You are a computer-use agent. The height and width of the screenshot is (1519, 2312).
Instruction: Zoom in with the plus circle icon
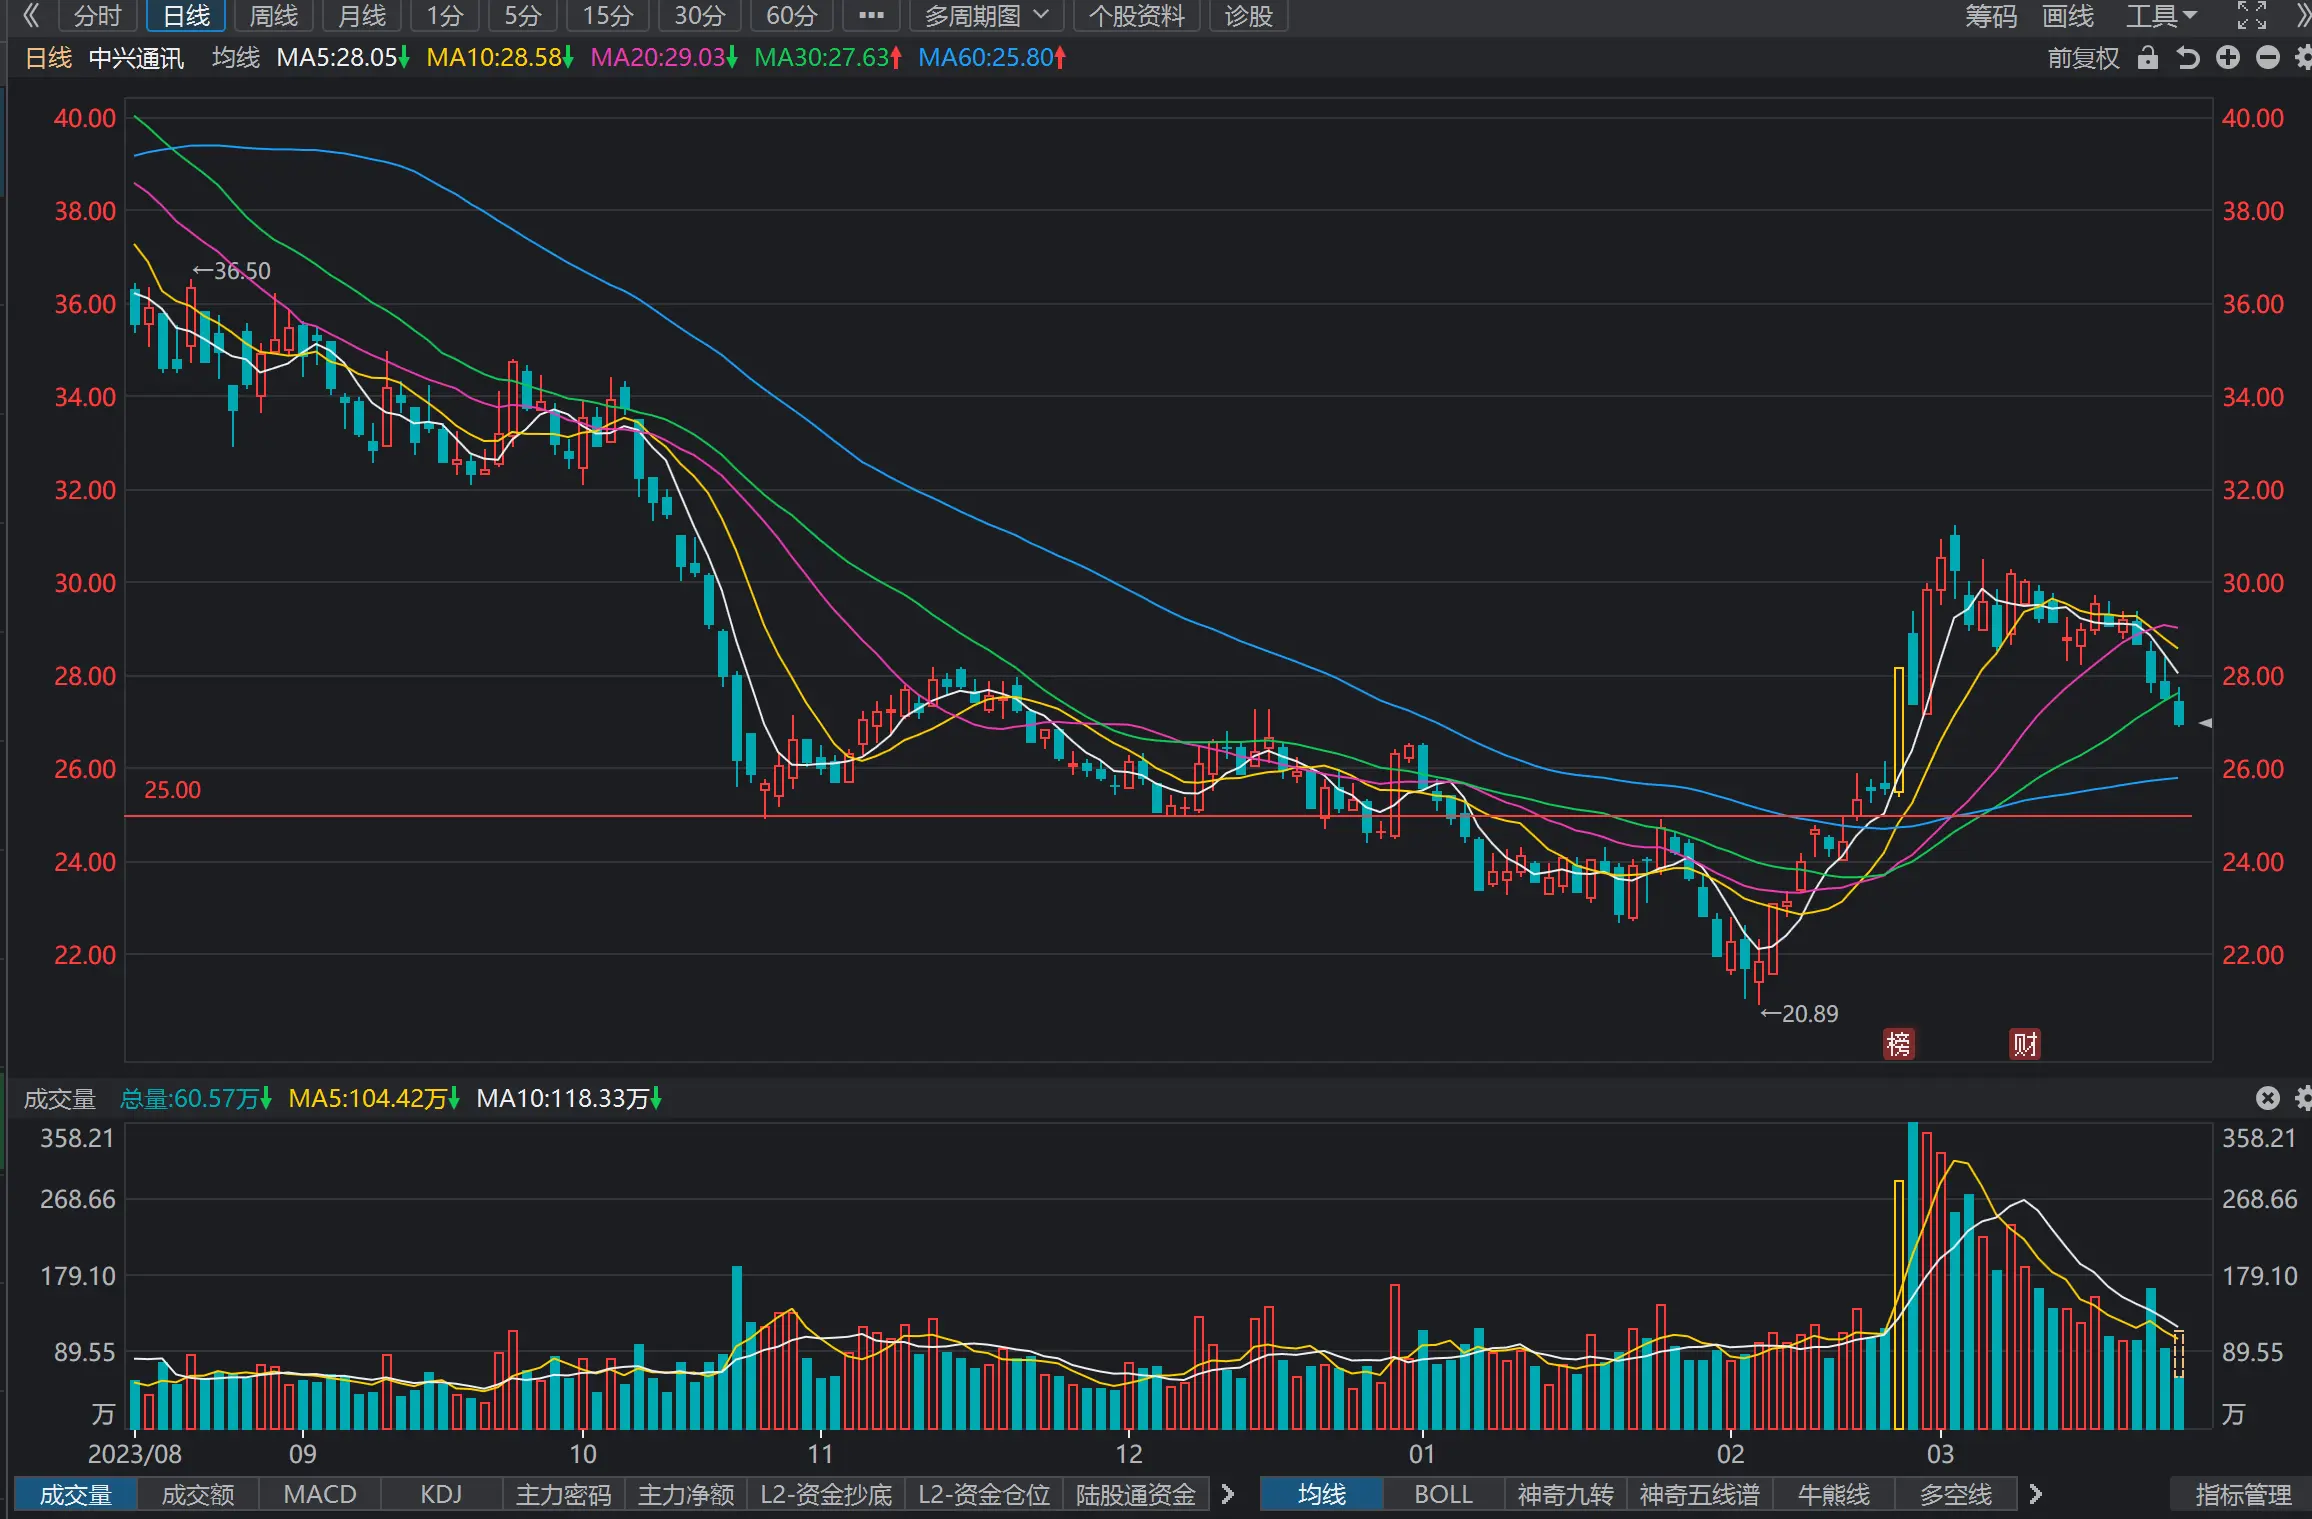pos(2228,58)
